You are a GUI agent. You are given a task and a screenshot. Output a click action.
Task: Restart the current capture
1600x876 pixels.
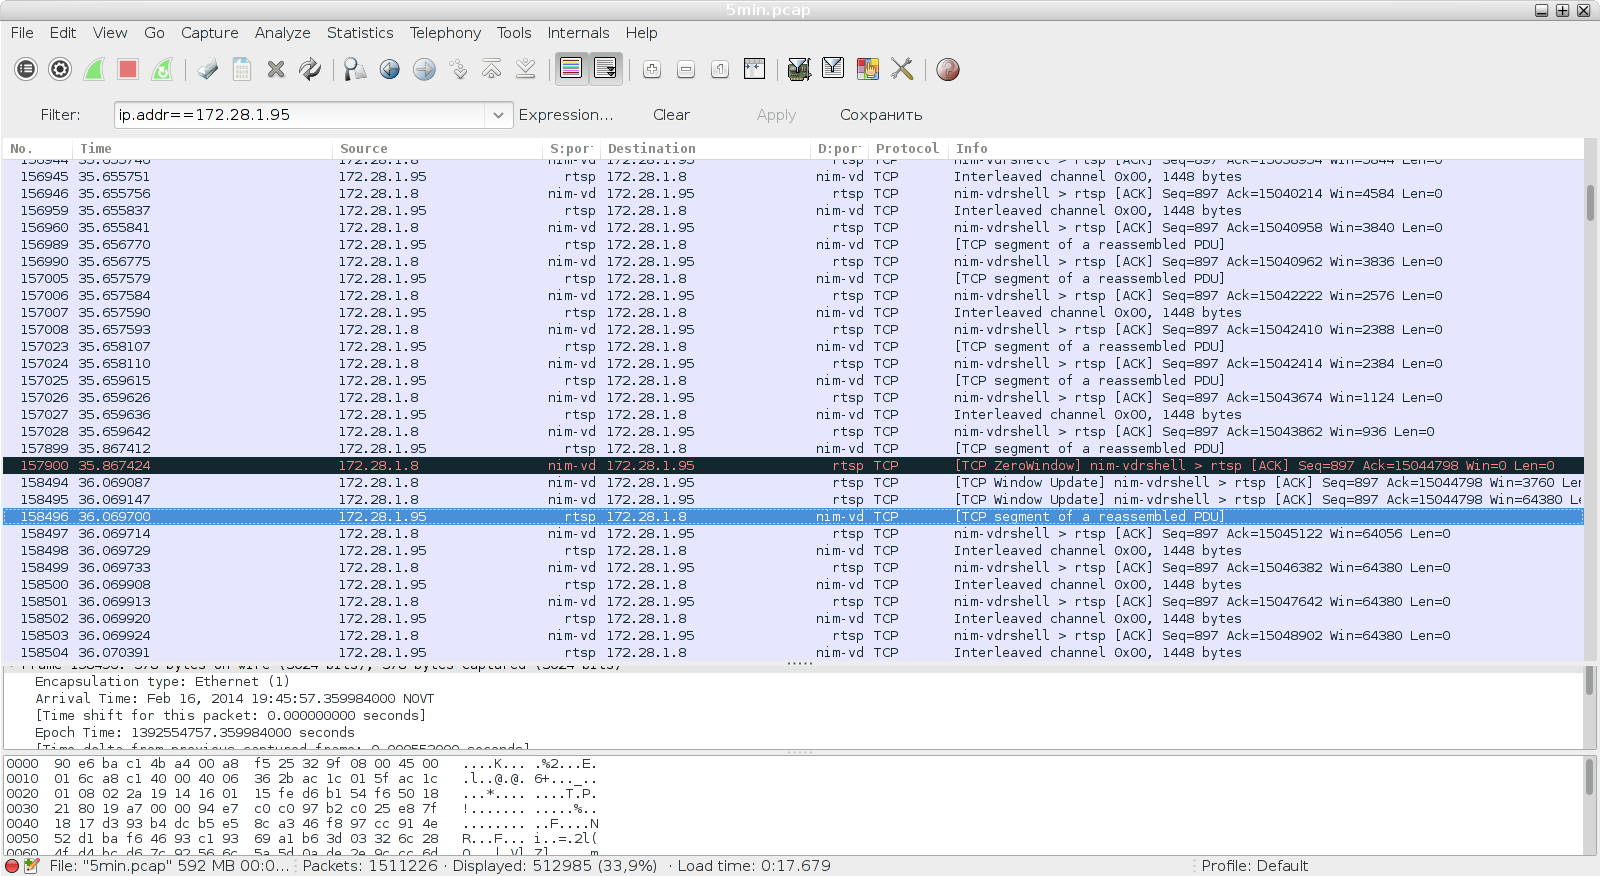162,69
